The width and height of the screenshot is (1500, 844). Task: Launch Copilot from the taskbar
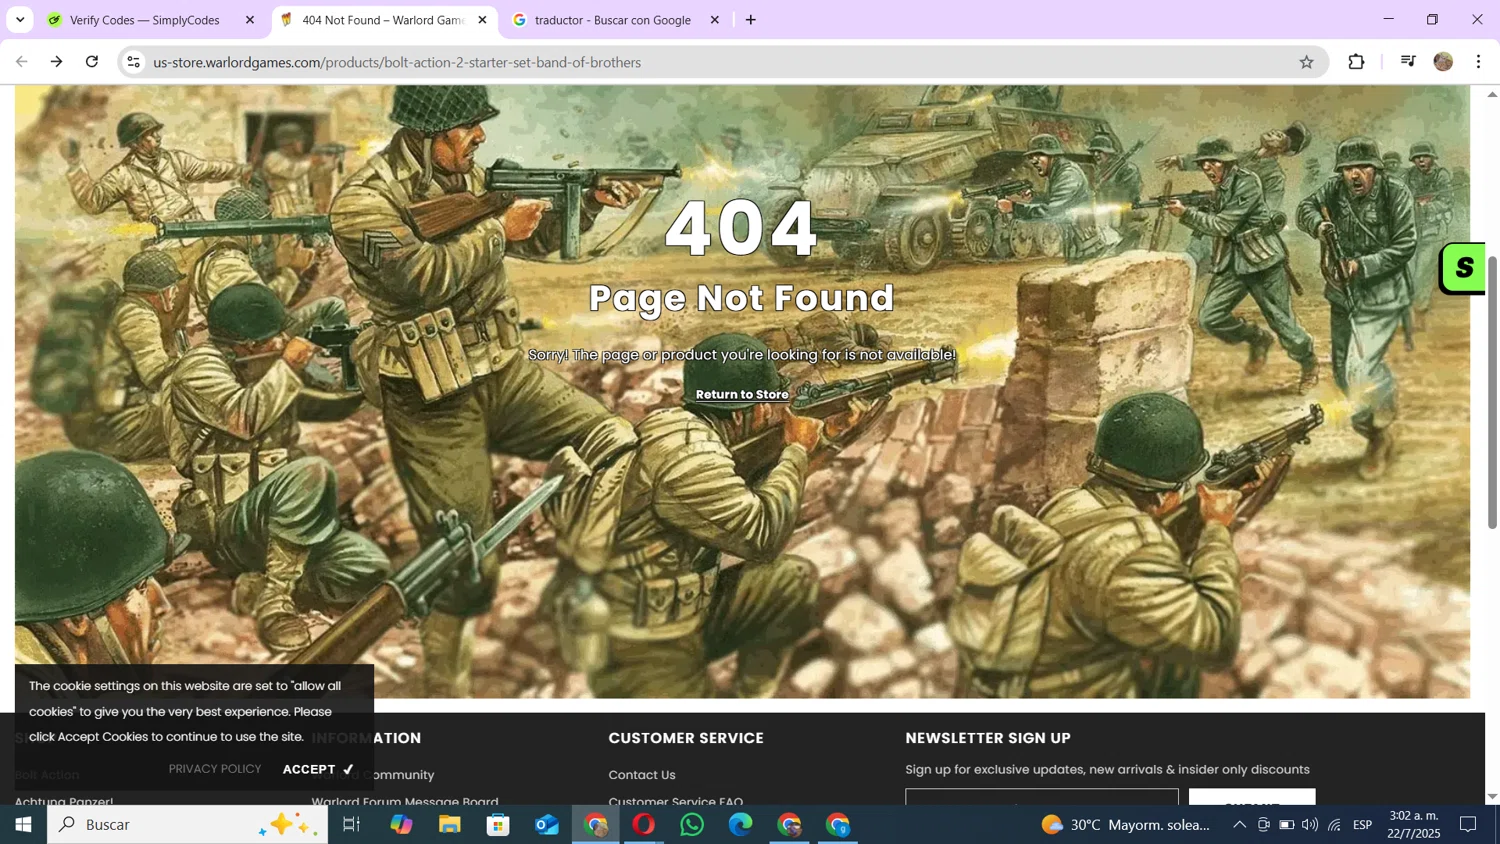[x=401, y=825]
